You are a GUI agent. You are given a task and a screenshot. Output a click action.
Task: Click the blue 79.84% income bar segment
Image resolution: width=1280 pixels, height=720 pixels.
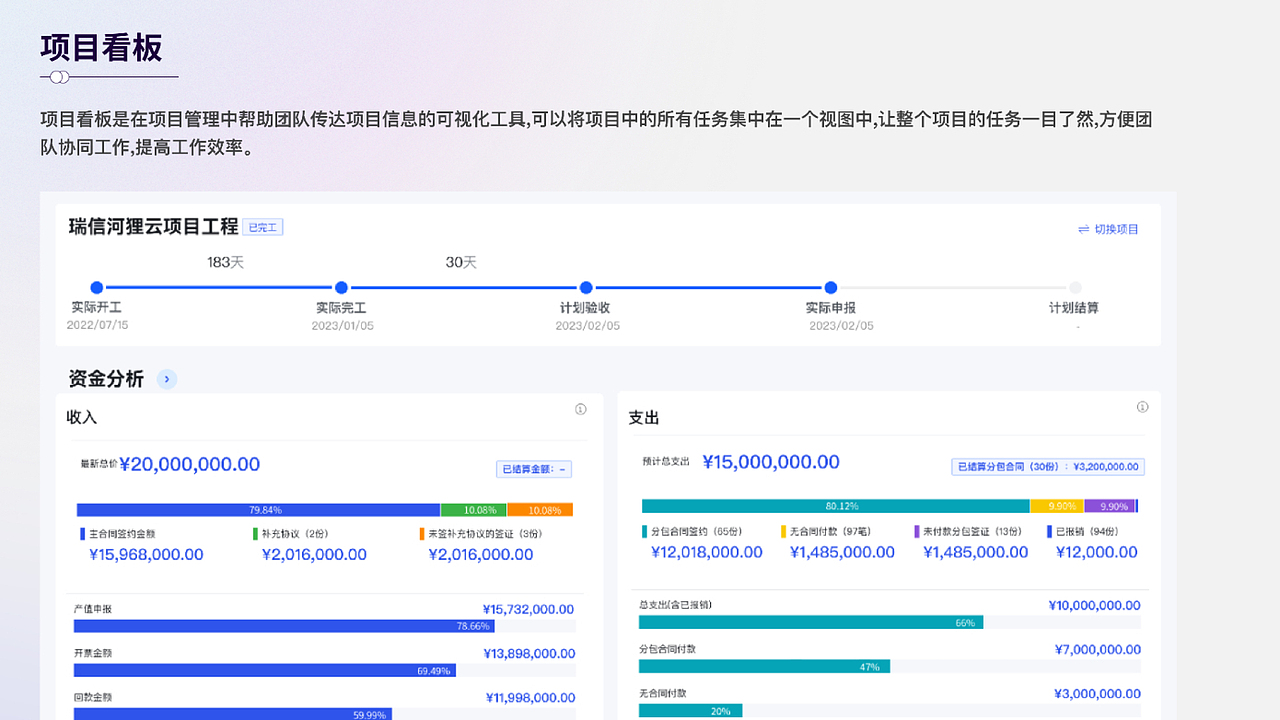coord(258,510)
